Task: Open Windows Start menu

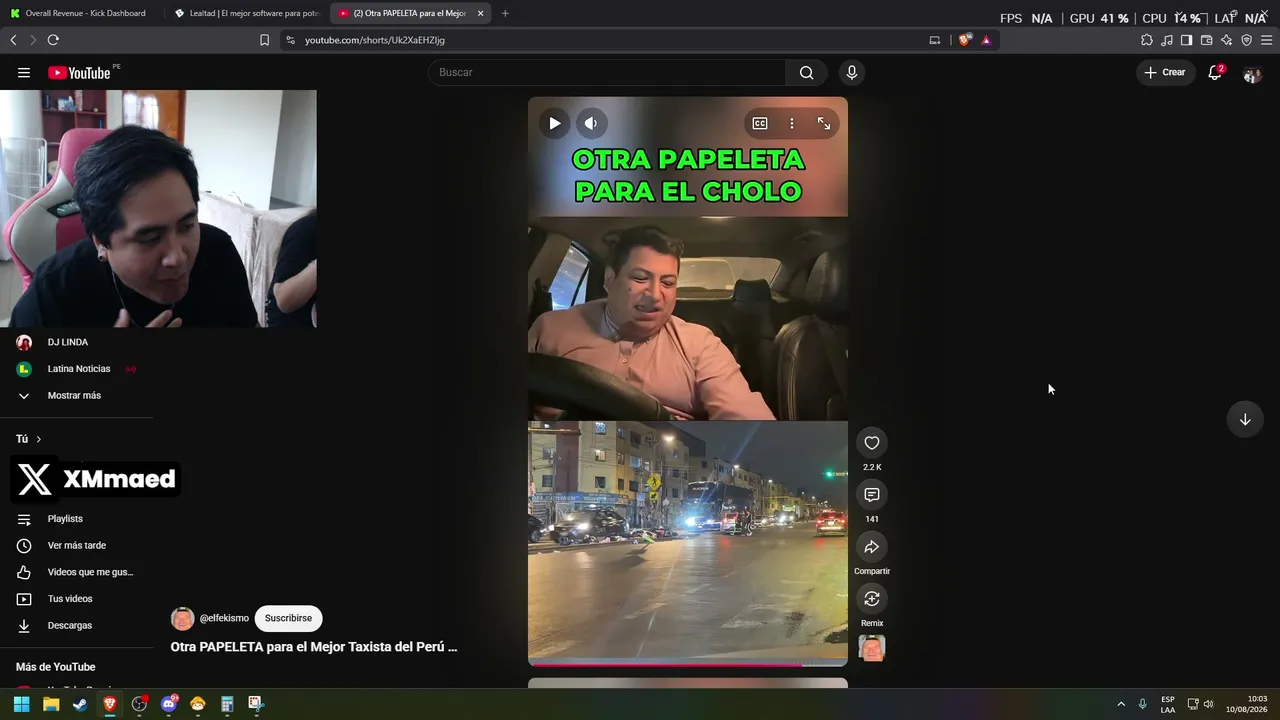Action: 21,704
